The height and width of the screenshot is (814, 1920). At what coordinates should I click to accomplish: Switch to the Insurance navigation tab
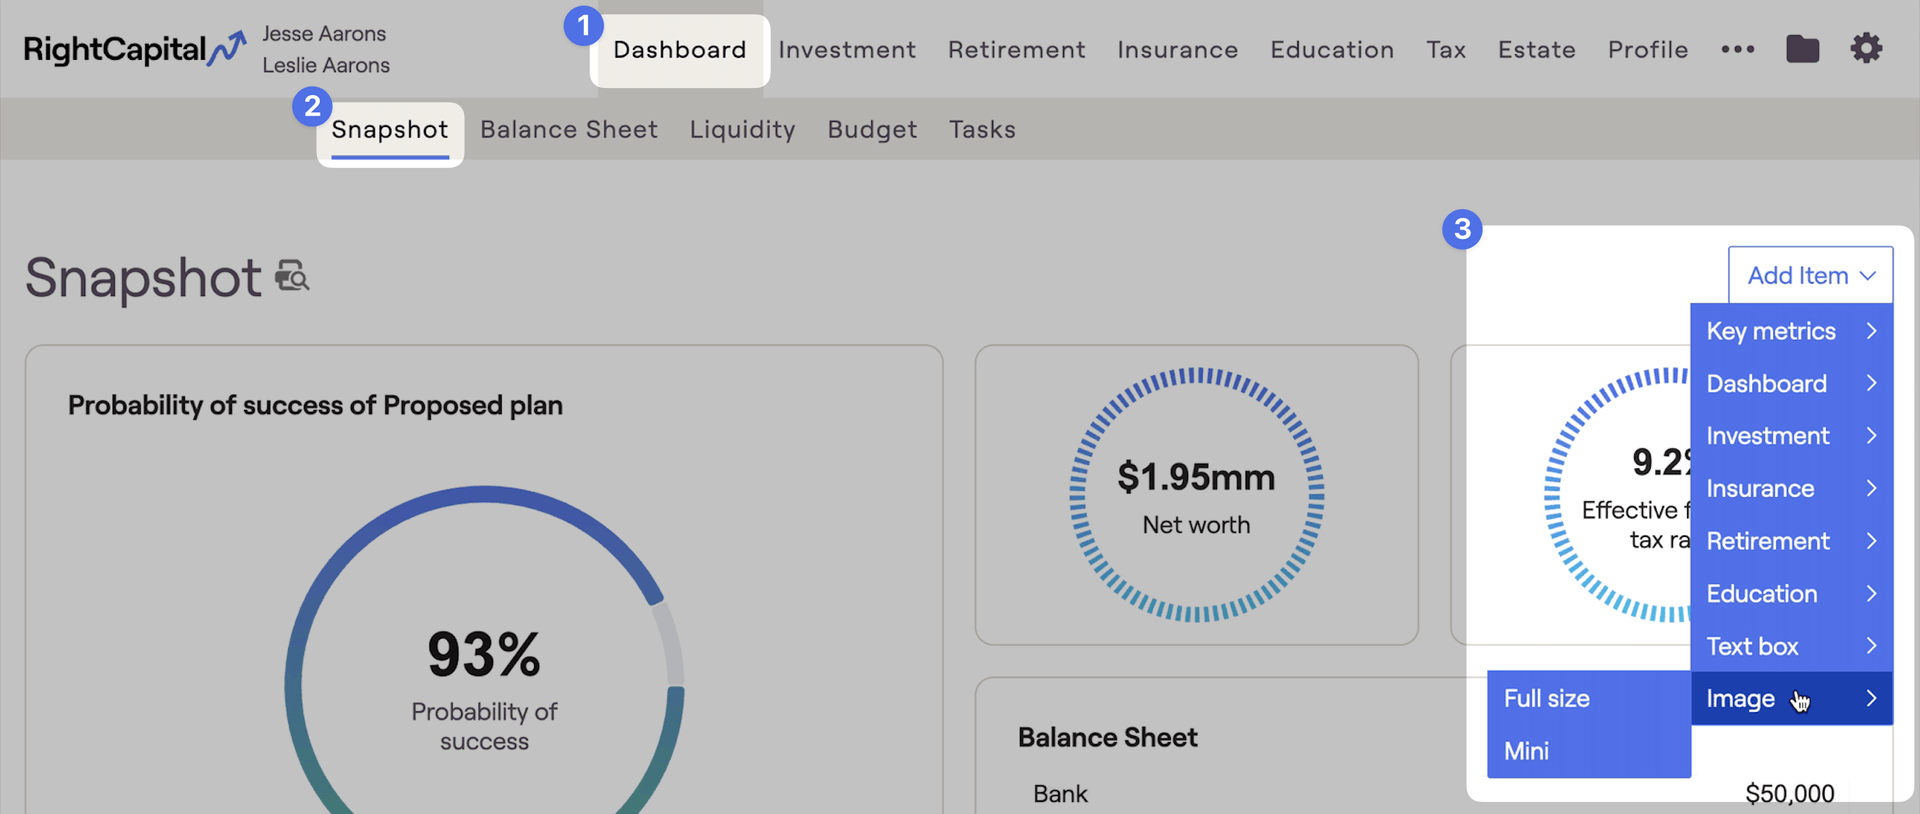(x=1178, y=50)
